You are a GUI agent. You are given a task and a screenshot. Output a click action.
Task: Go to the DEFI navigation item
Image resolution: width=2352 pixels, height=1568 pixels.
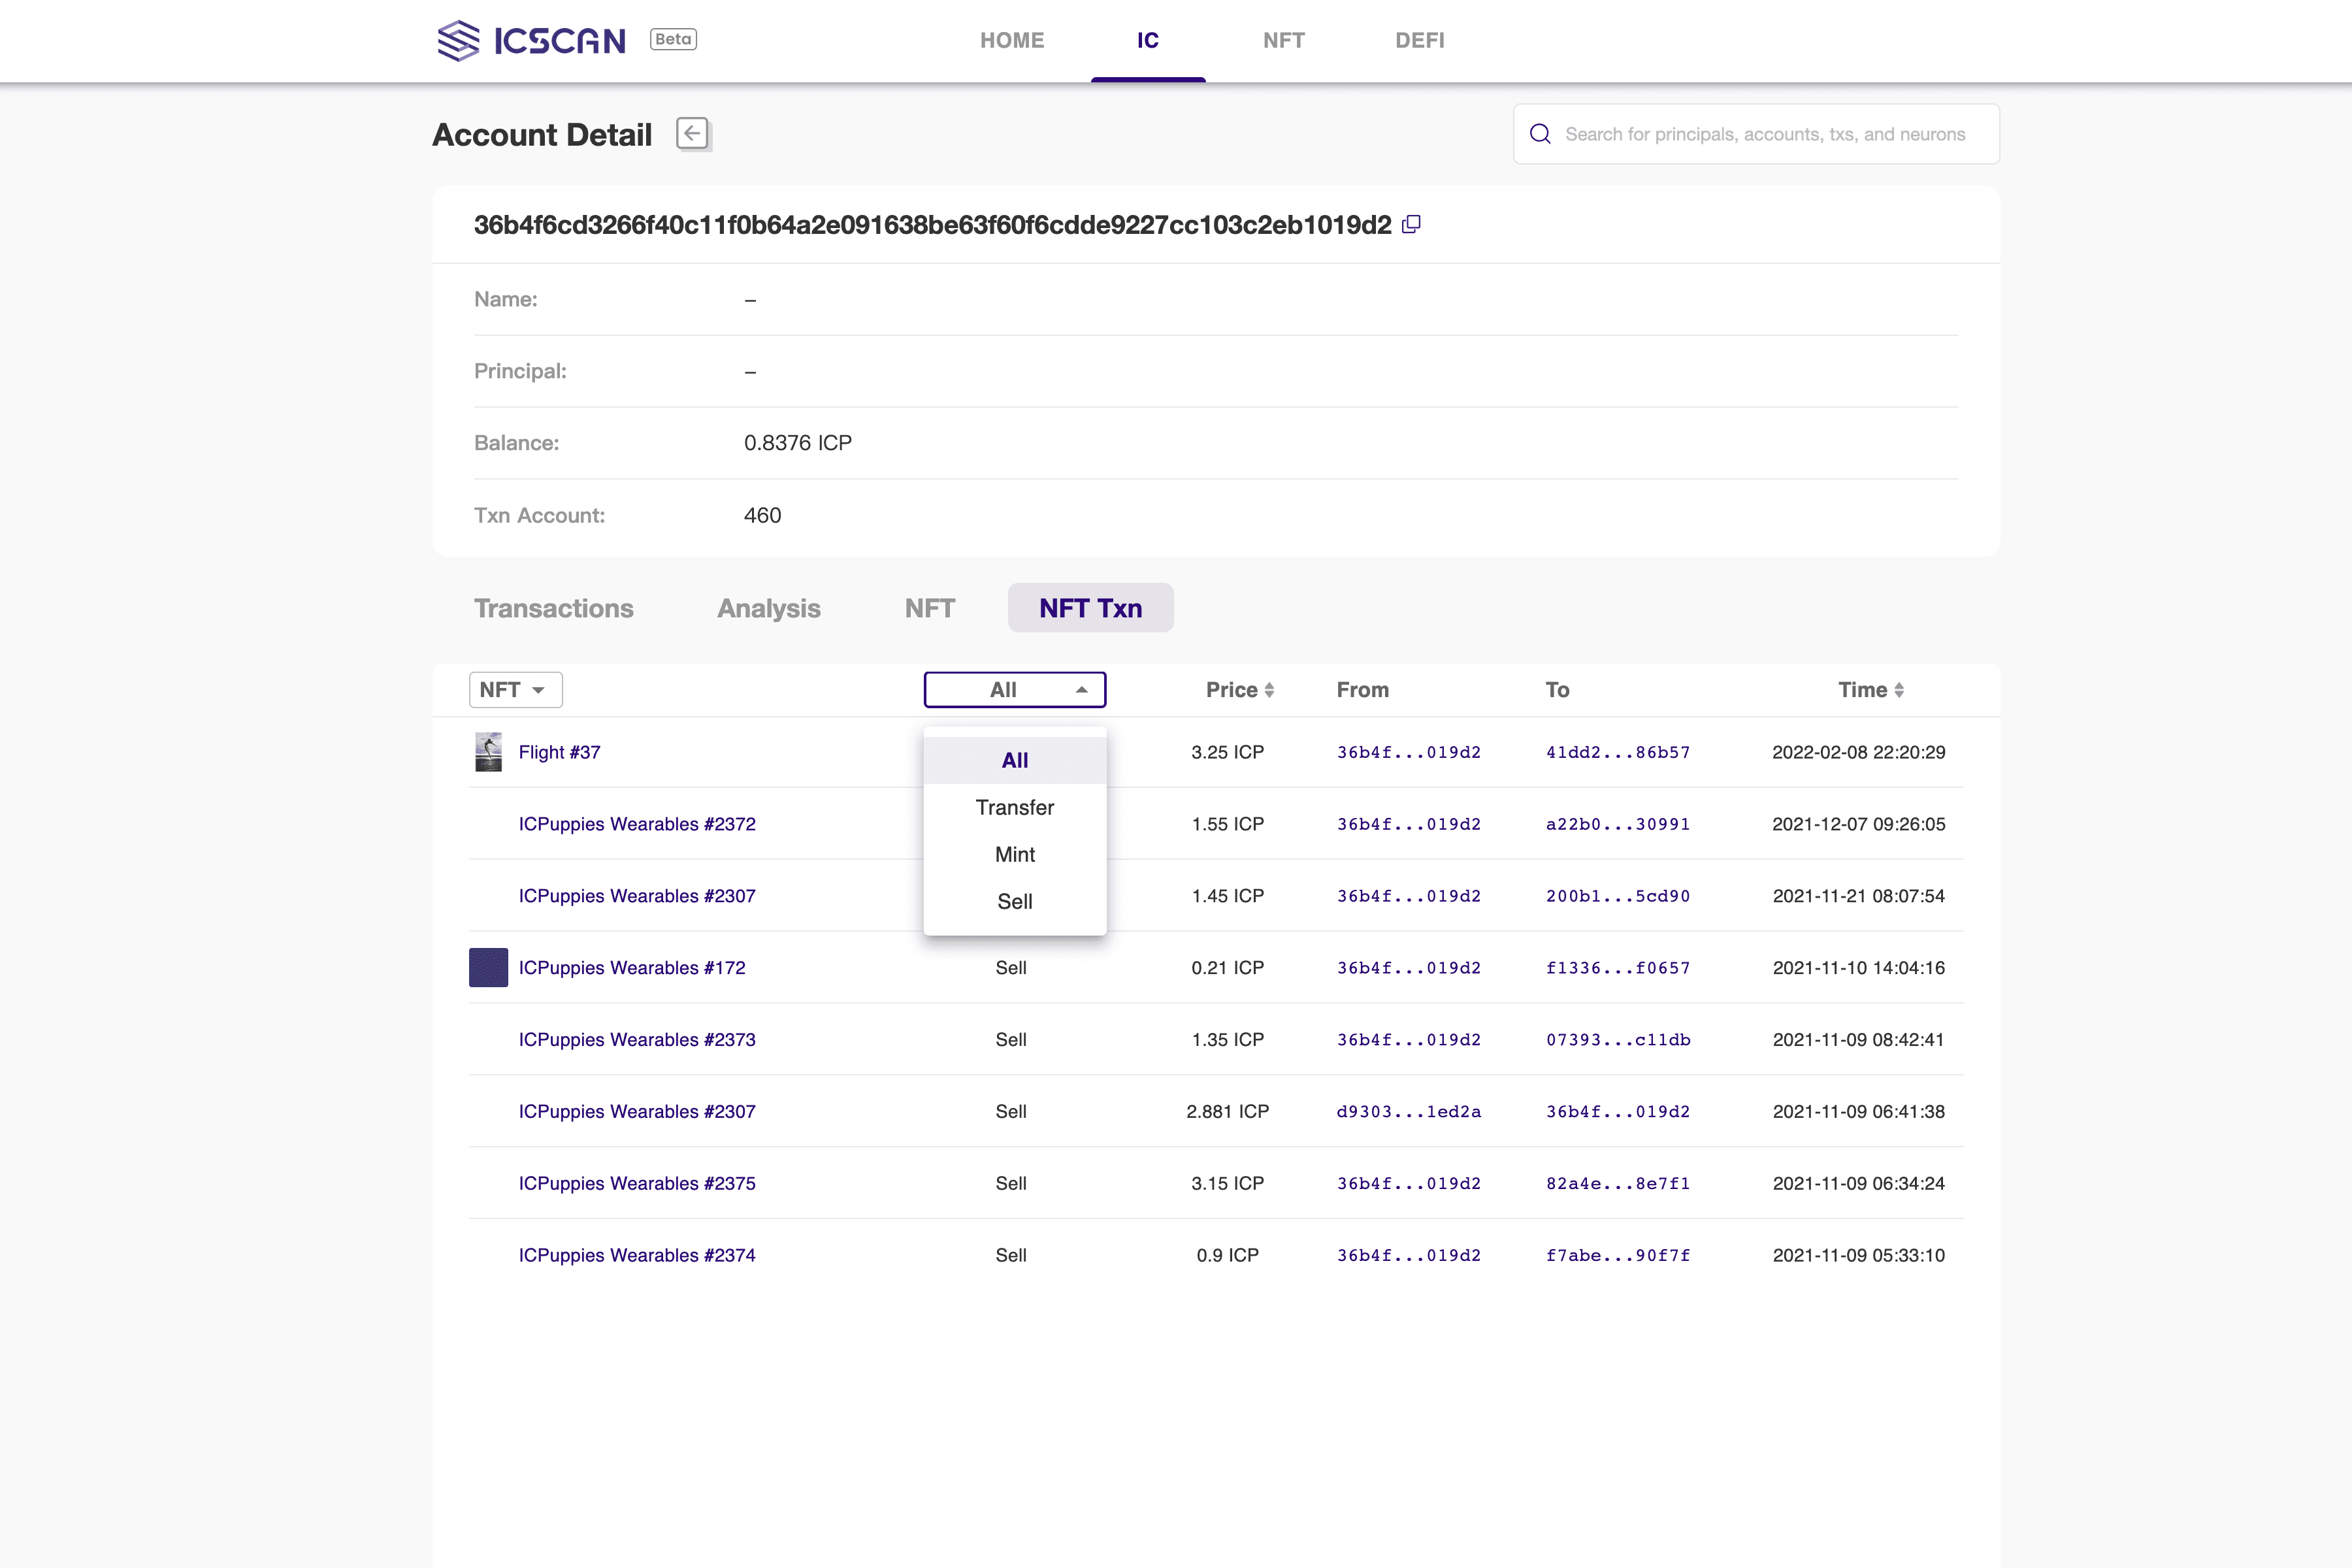point(1419,40)
